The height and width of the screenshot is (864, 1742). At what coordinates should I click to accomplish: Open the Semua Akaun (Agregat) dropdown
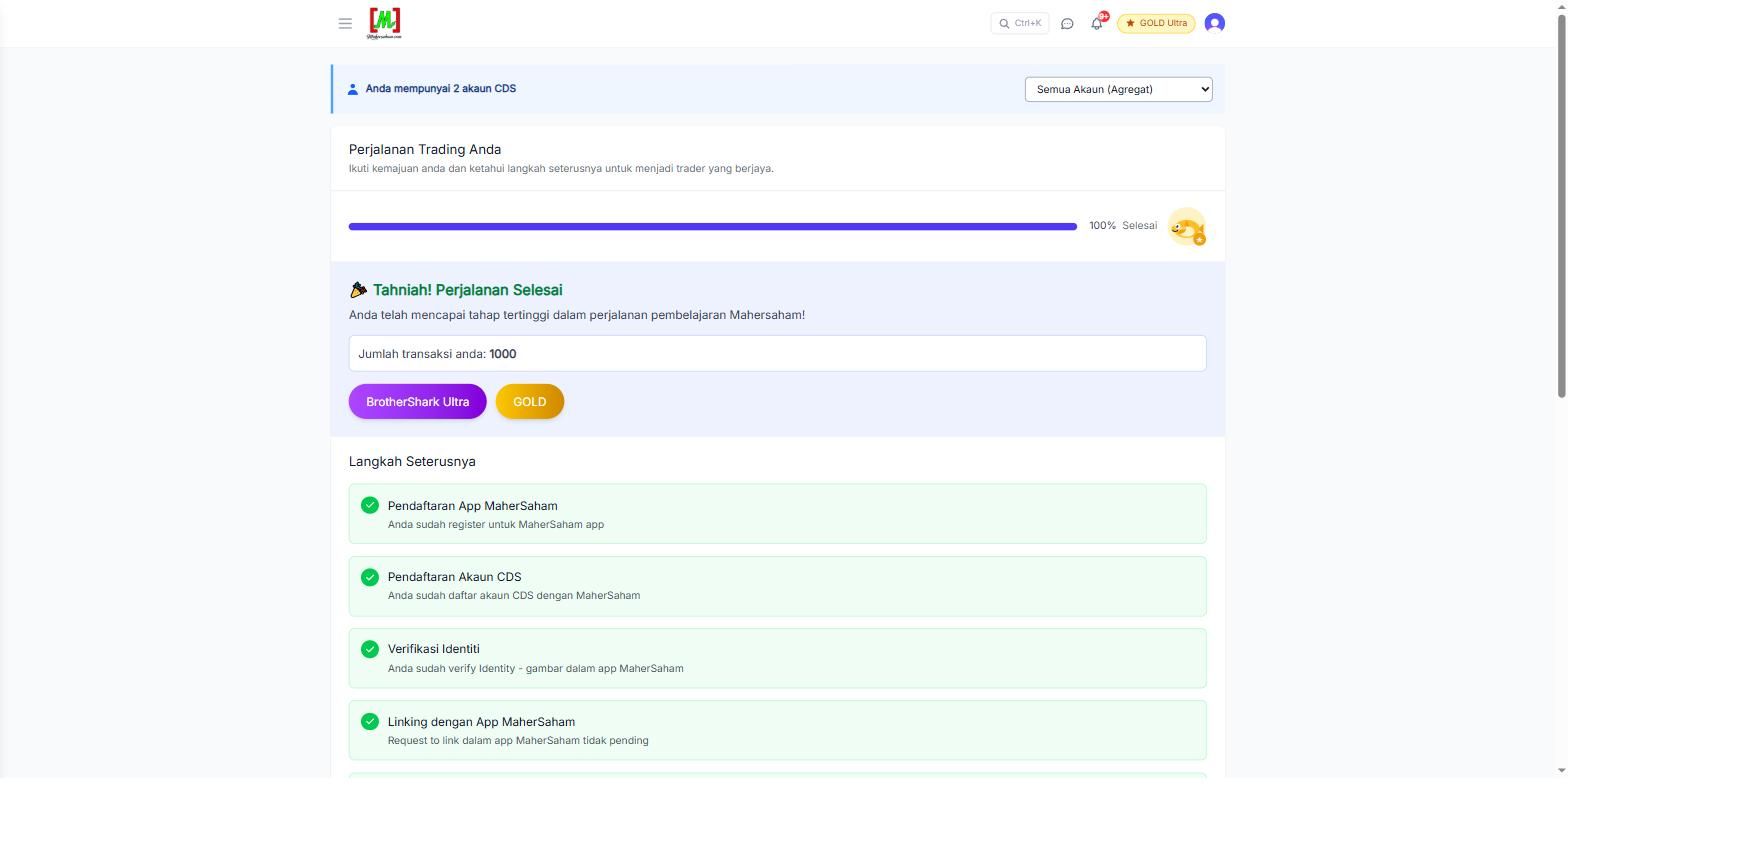tap(1118, 89)
